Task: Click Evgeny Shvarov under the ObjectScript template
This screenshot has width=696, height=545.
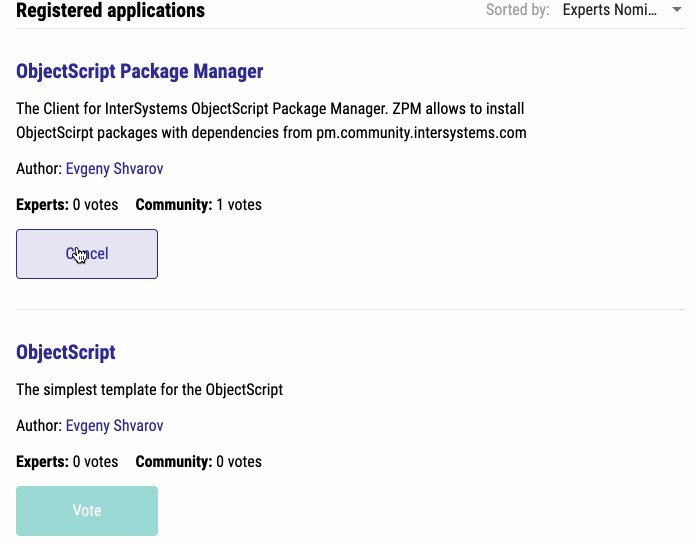Action: click(114, 426)
